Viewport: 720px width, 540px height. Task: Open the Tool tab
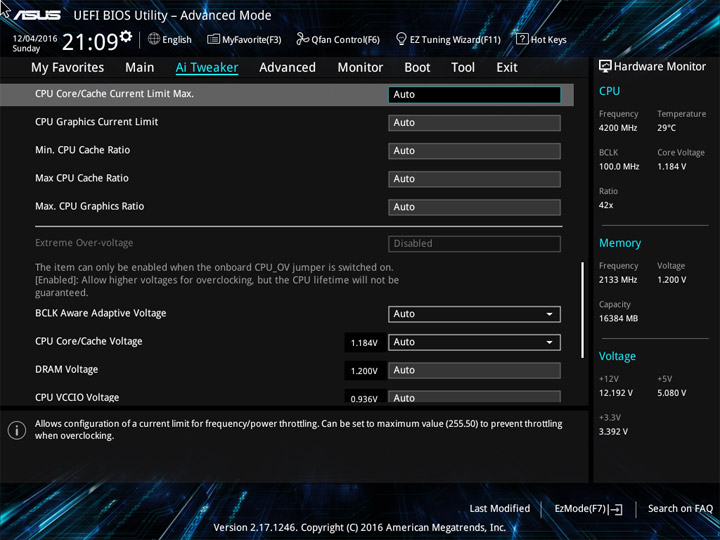pos(463,68)
